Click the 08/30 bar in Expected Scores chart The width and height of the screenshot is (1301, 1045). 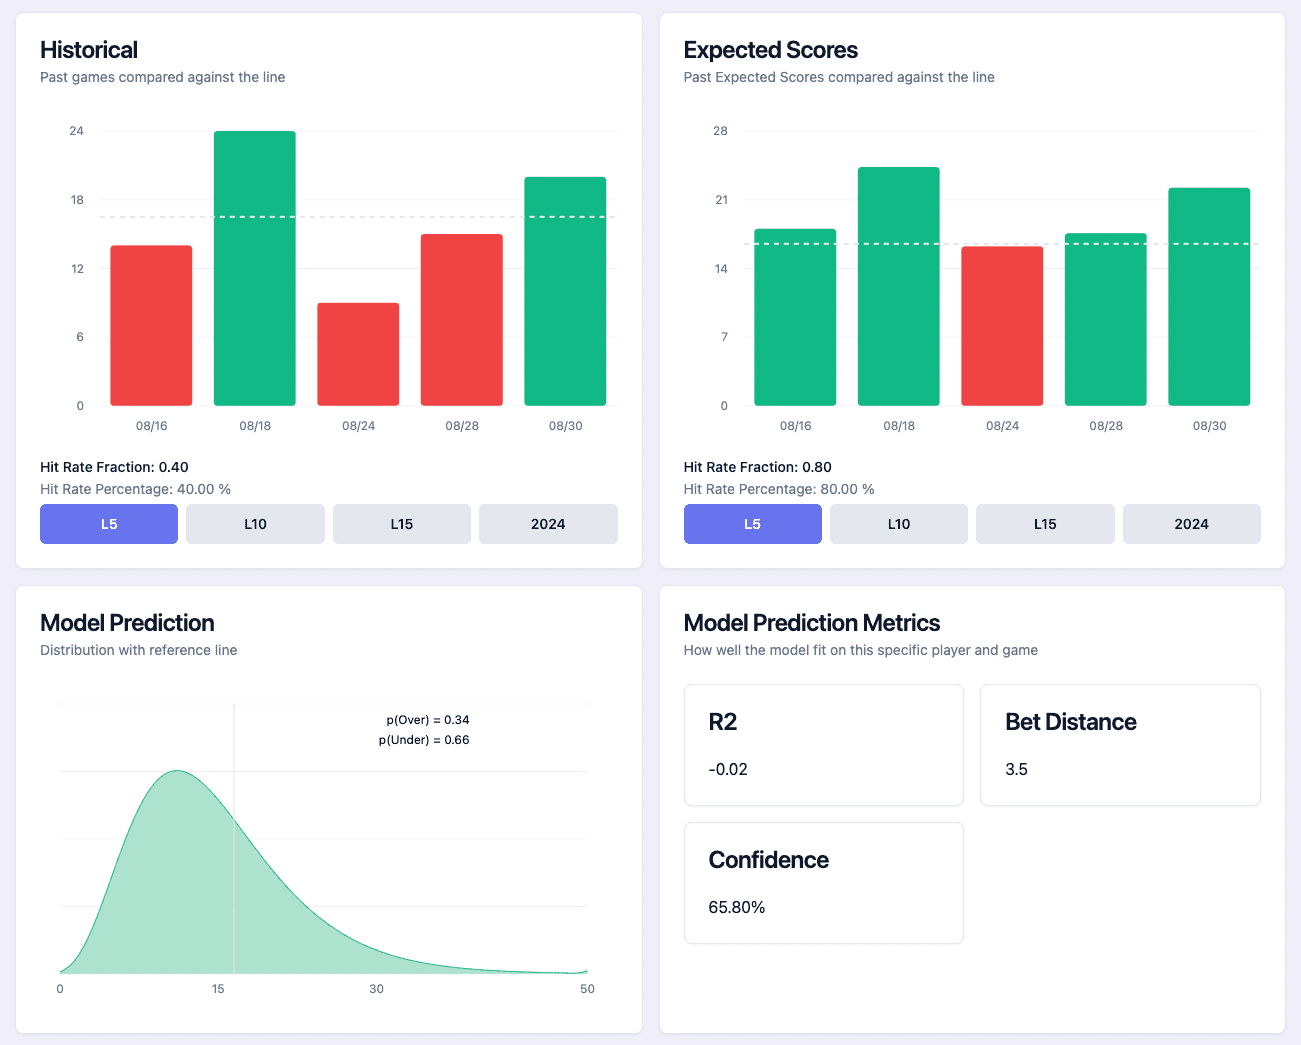point(1209,297)
